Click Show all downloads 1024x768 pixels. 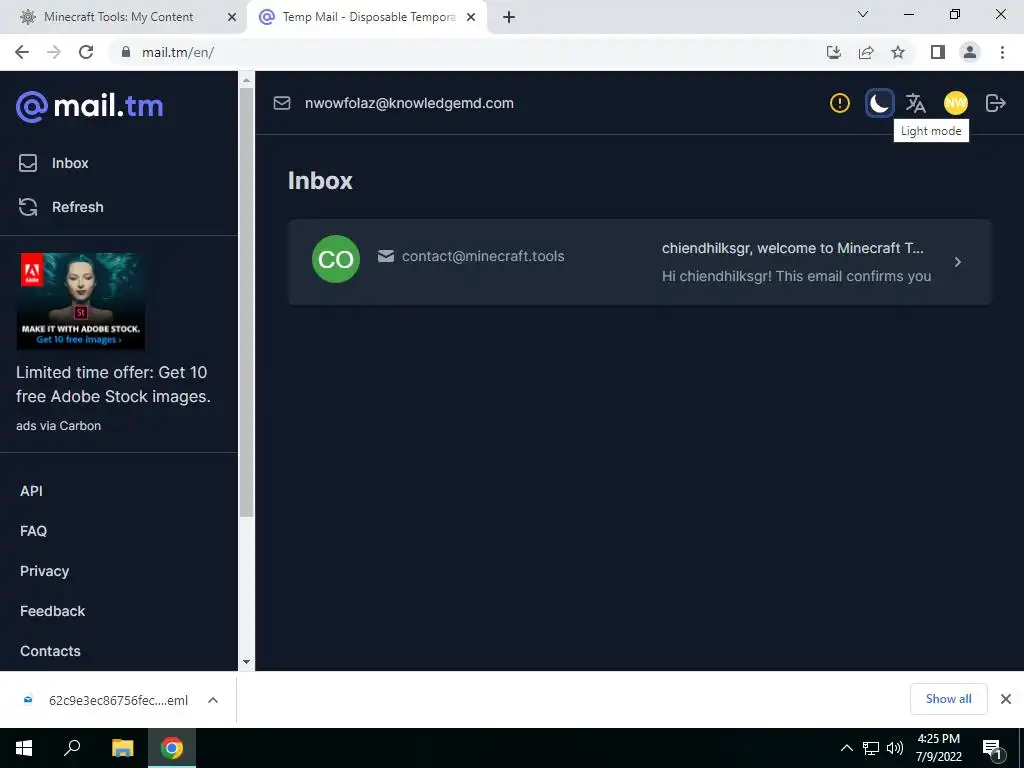948,699
